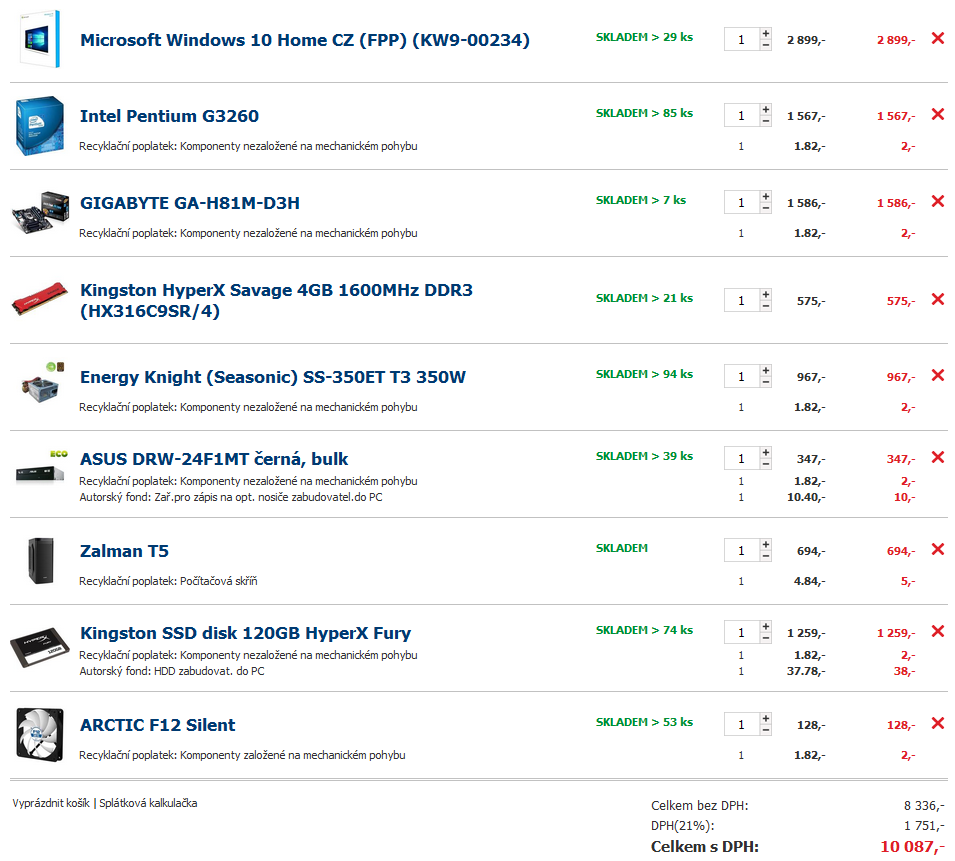Visit Energy Knight SS-350ET T3 350W page

[273, 377]
